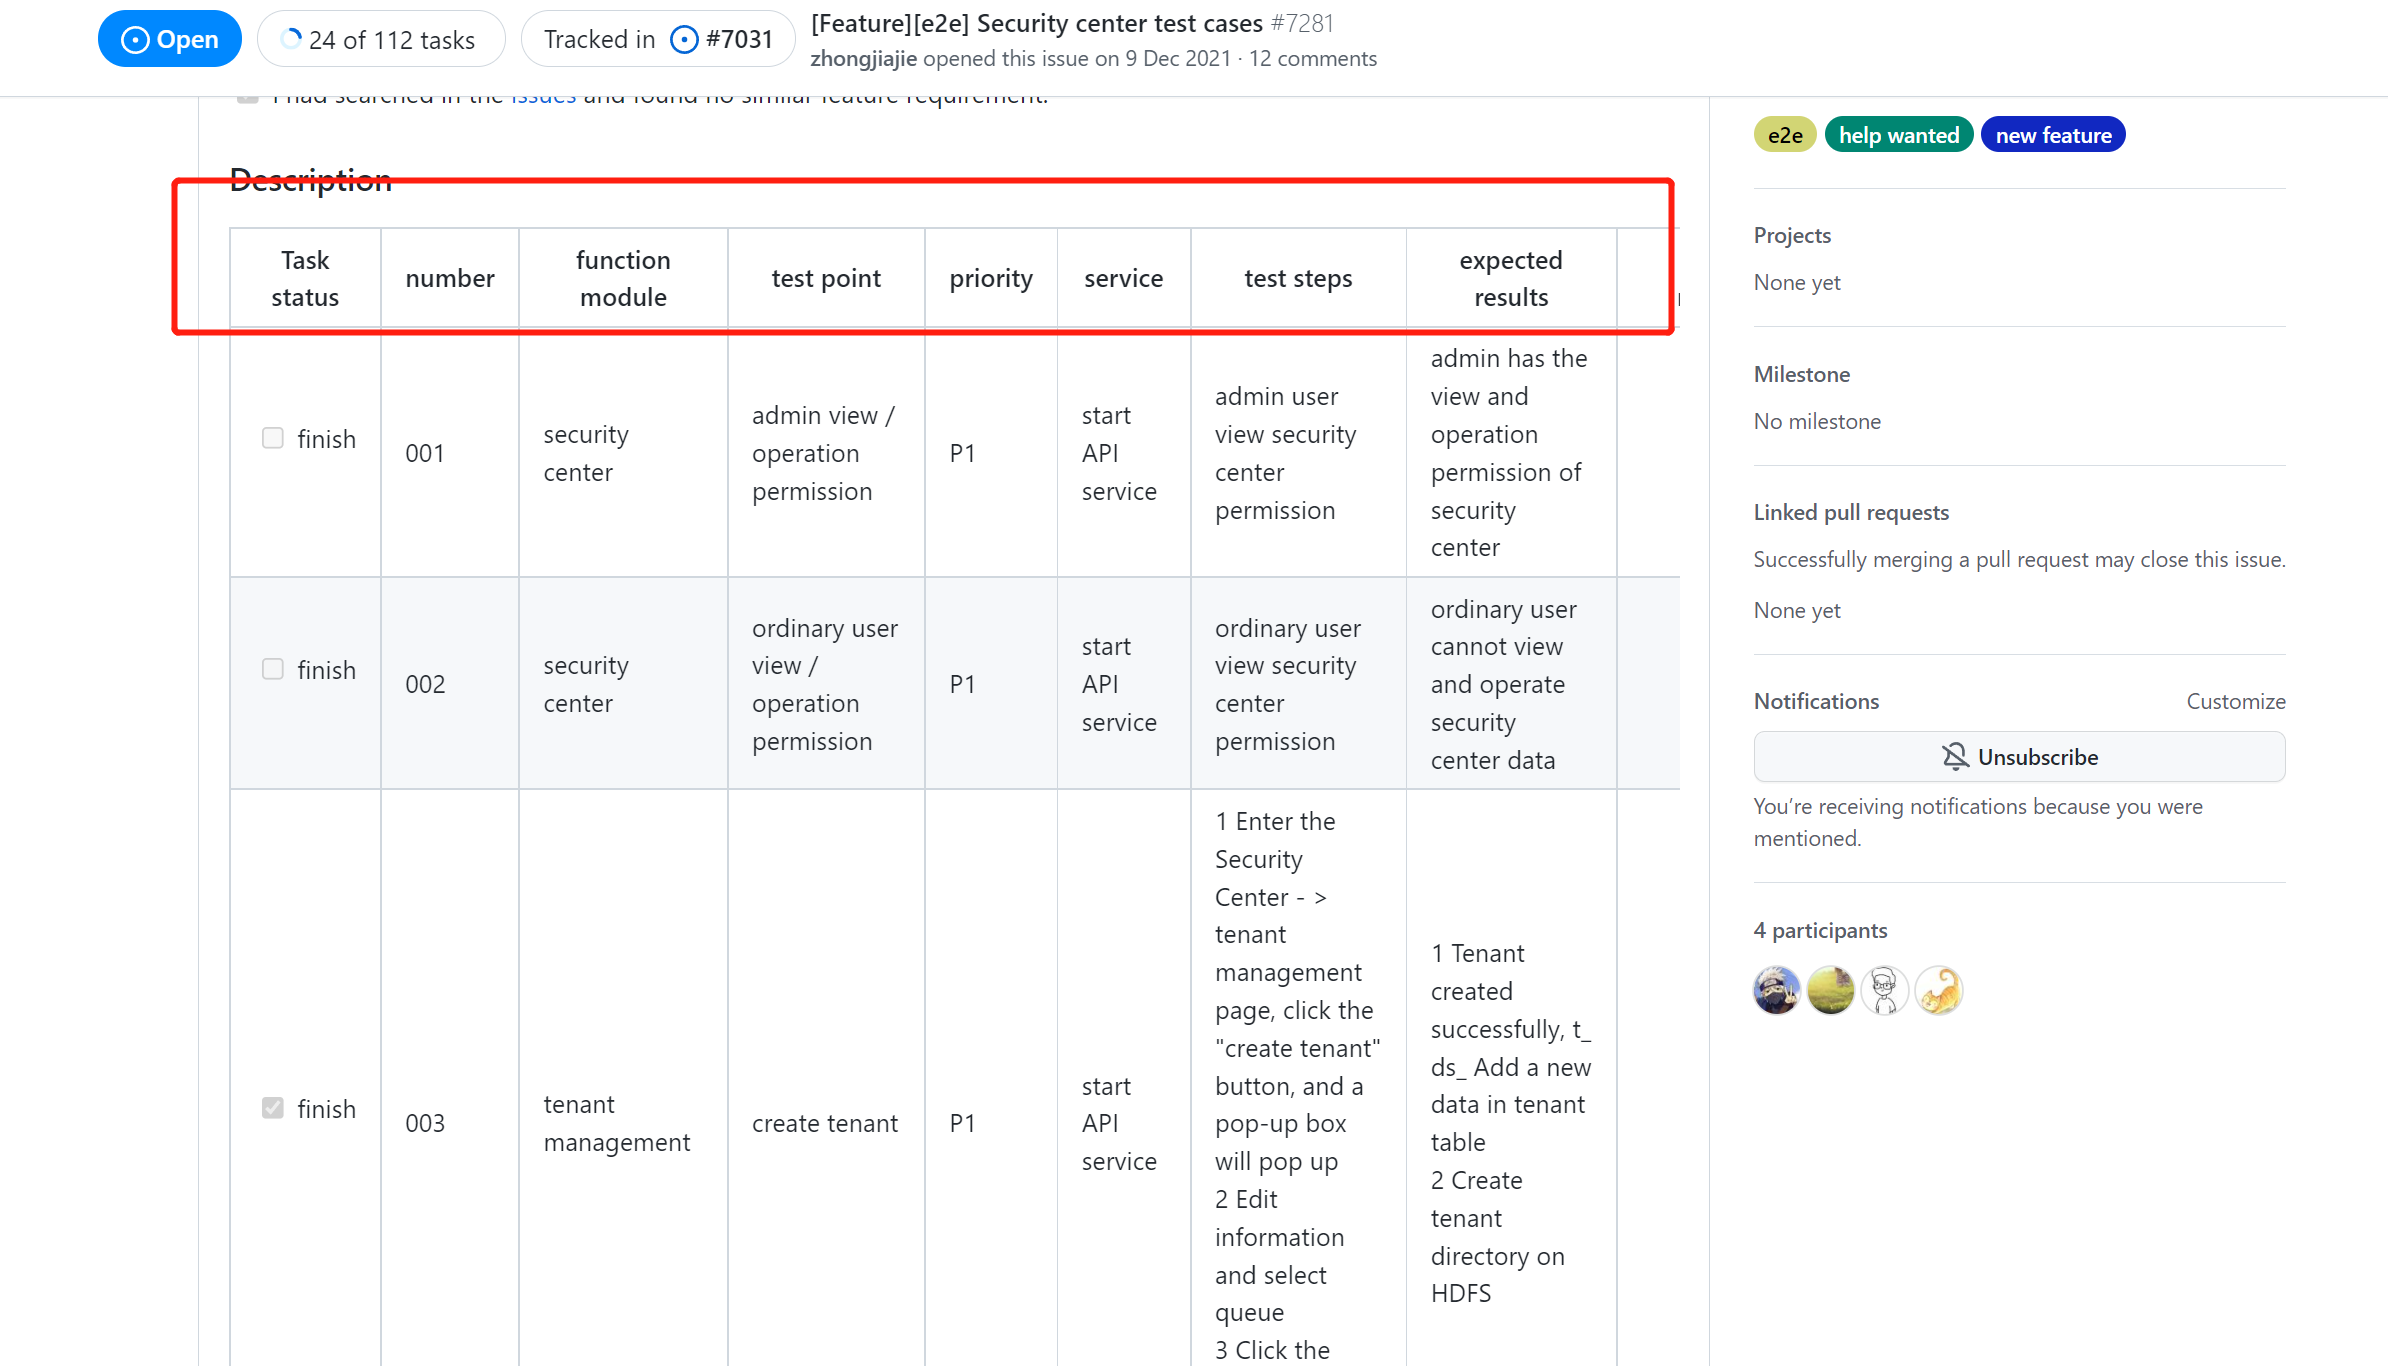The width and height of the screenshot is (2388, 1366).
Task: Click the tasks progress circle icon
Action: [291, 39]
